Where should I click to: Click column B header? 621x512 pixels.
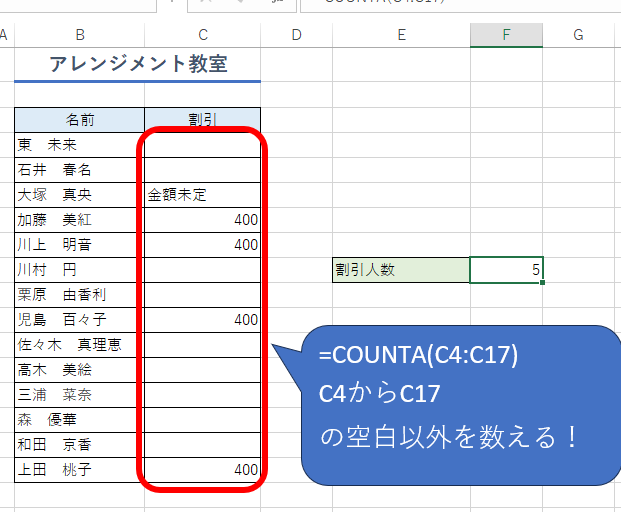(x=79, y=35)
